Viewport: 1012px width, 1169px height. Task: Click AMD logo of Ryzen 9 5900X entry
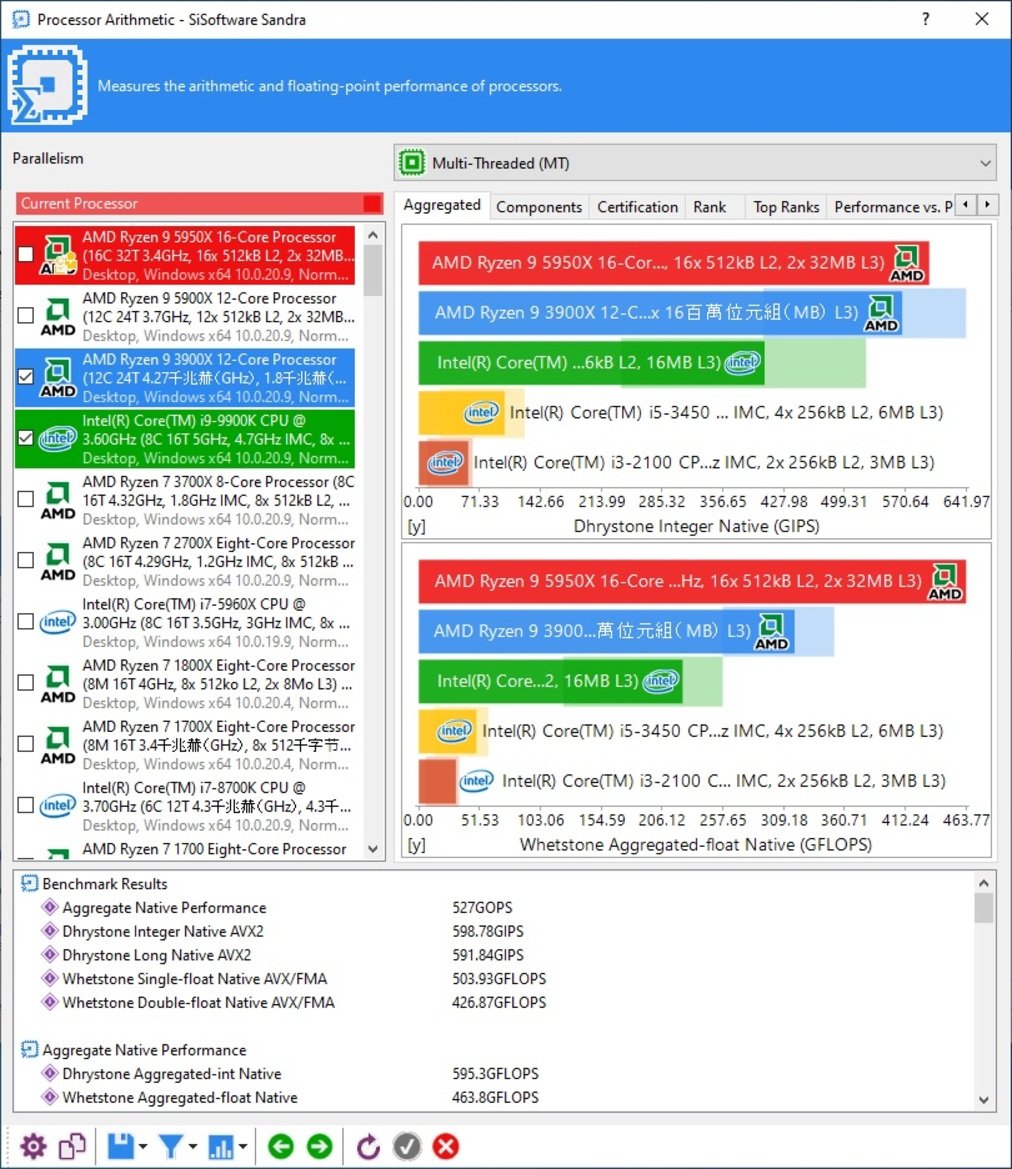pos(57,317)
